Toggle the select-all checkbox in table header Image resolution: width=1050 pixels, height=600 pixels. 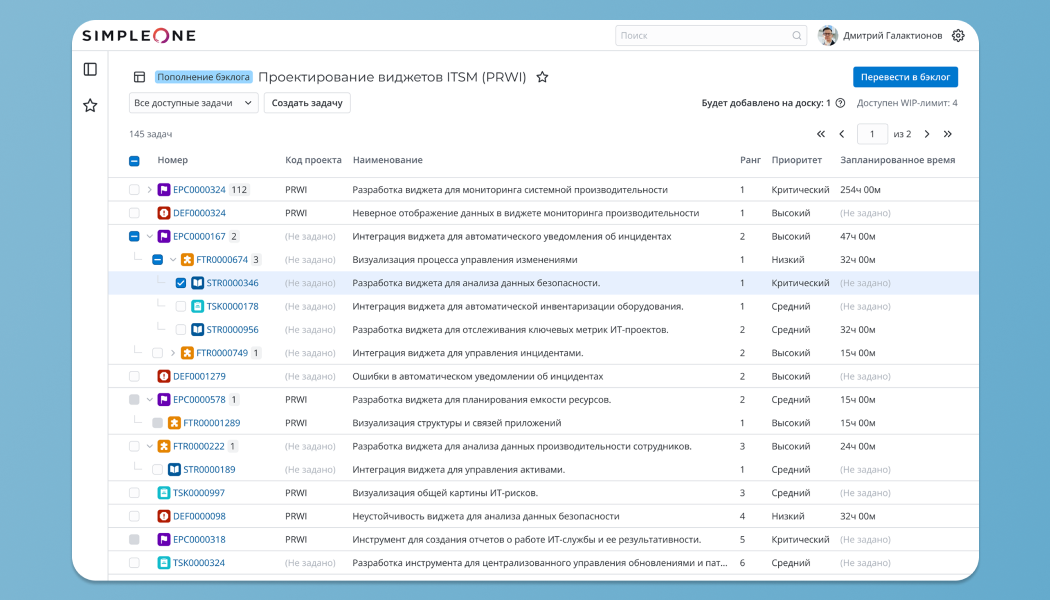(134, 160)
